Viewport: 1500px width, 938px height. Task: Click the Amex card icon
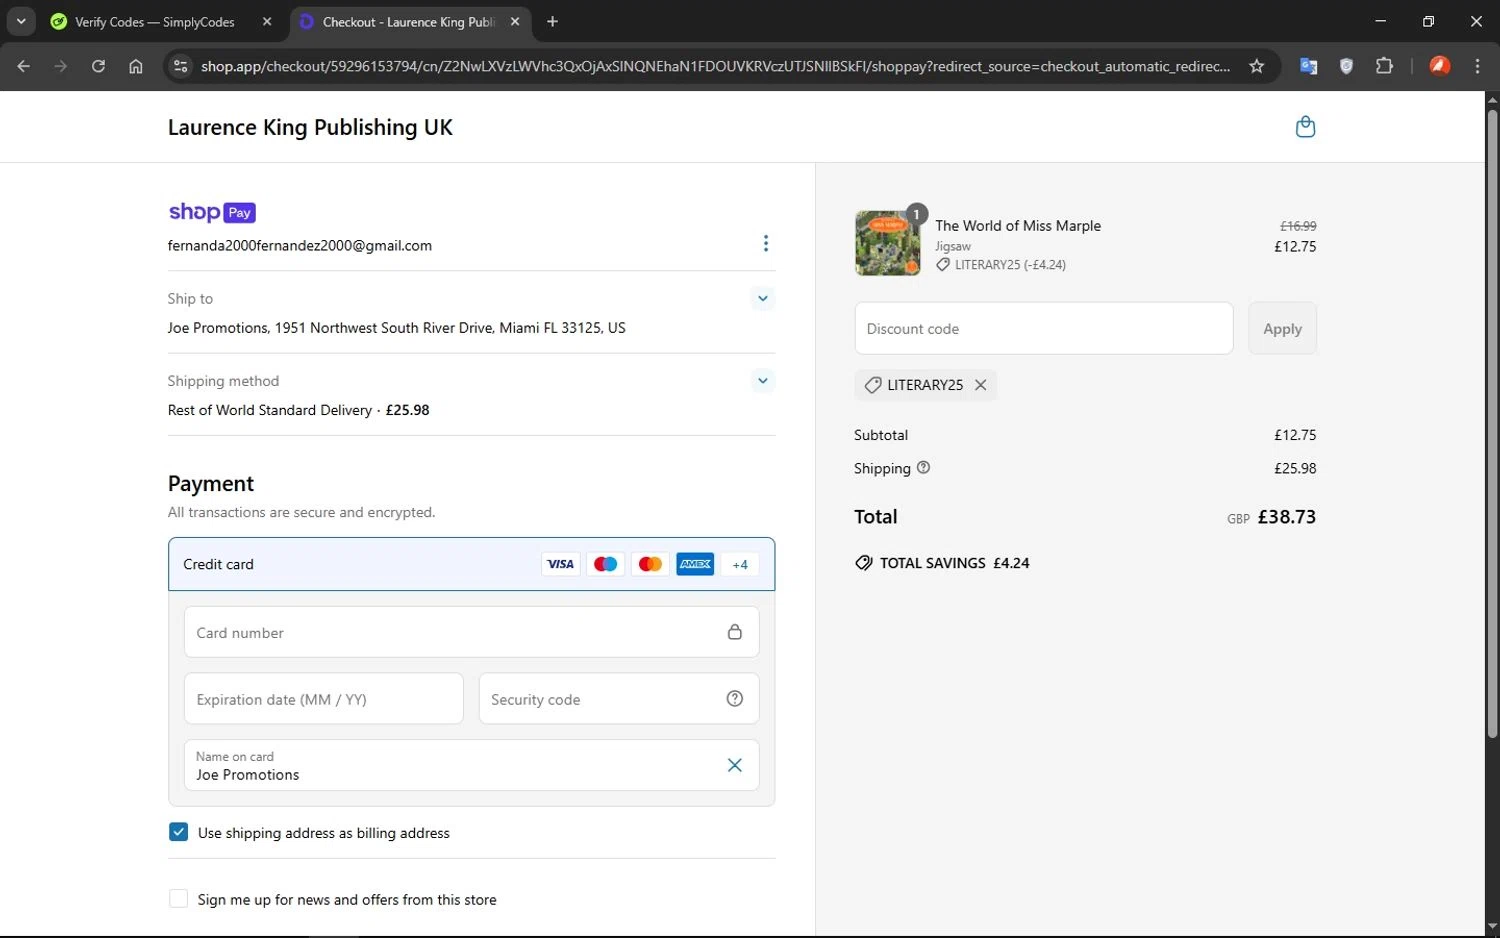[x=695, y=564]
